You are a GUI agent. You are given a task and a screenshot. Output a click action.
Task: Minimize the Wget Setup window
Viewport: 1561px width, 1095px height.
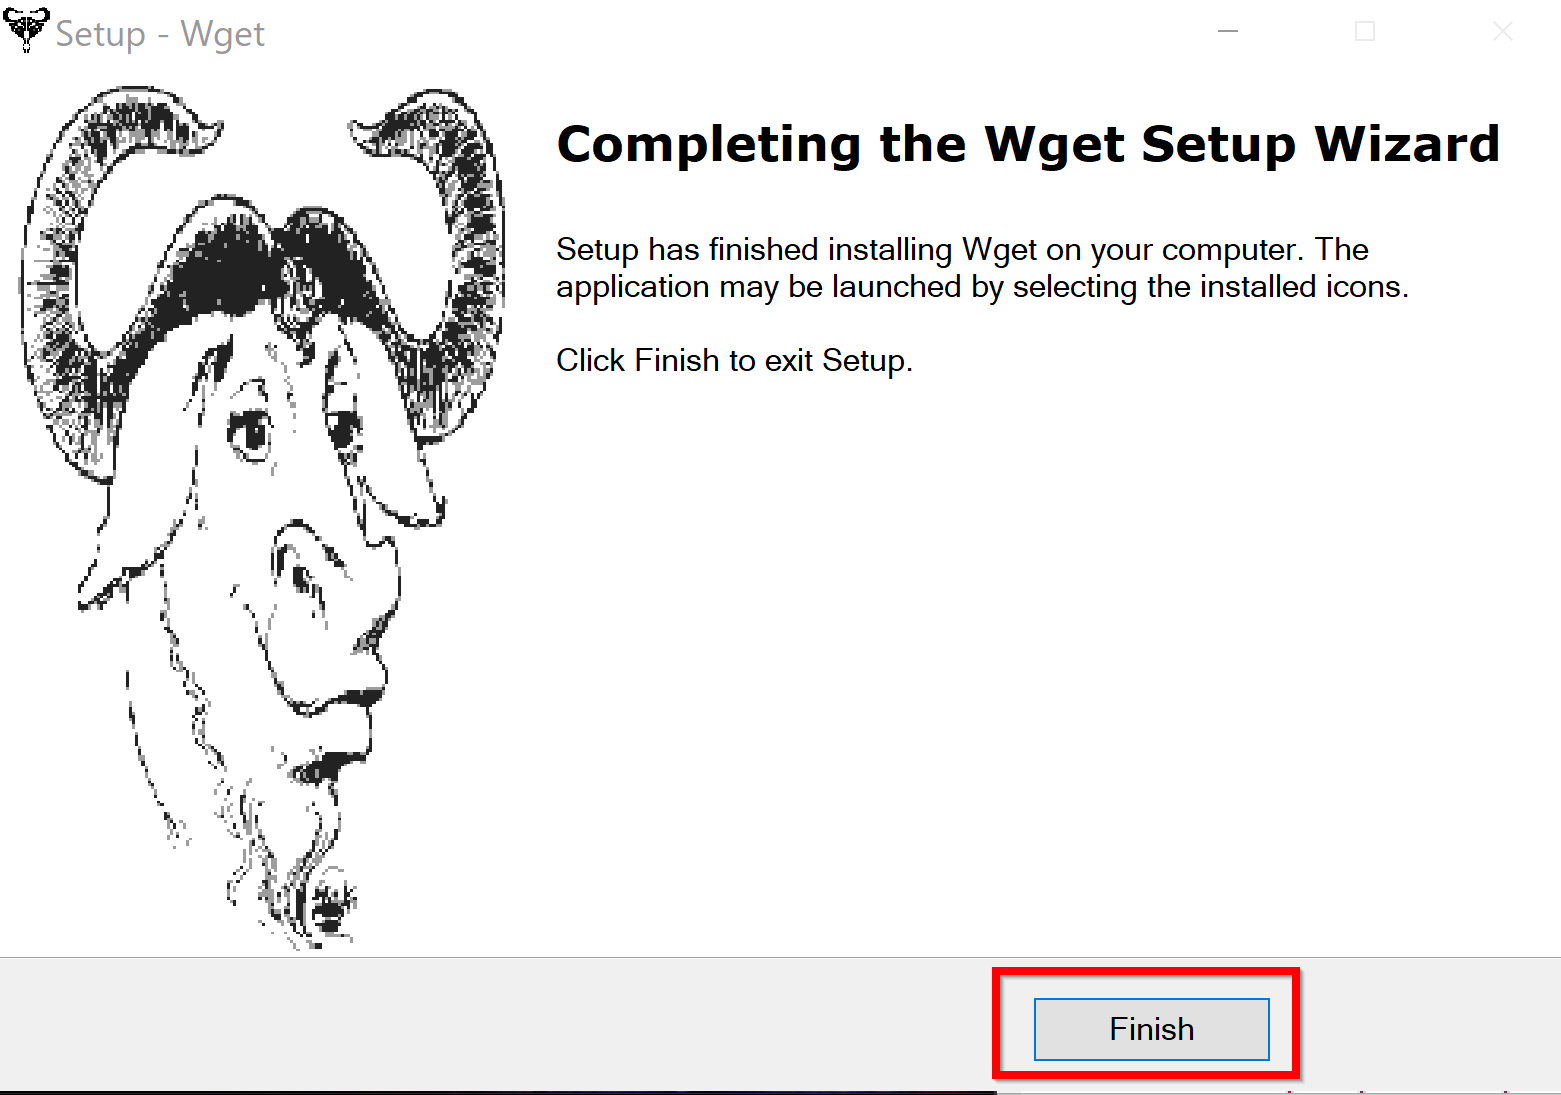[x=1228, y=31]
